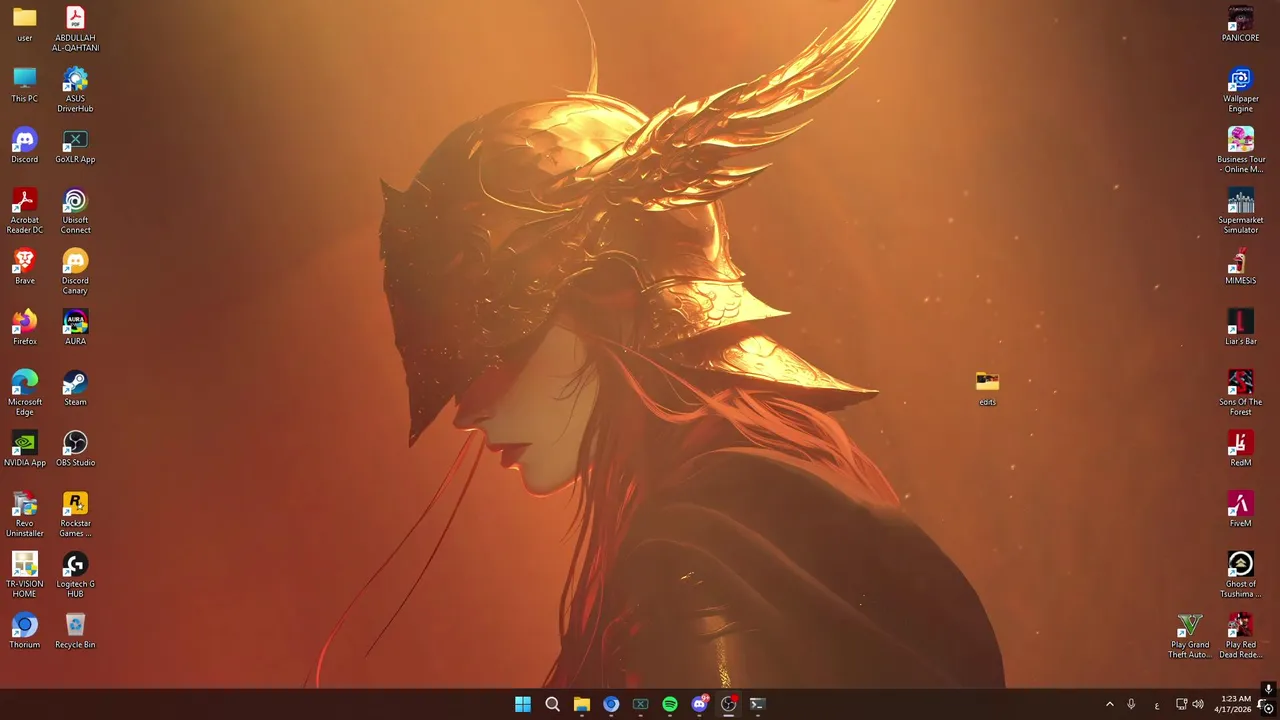Expand hidden system tray icons chevron
Image resolution: width=1280 pixels, height=720 pixels.
pyautogui.click(x=1109, y=704)
